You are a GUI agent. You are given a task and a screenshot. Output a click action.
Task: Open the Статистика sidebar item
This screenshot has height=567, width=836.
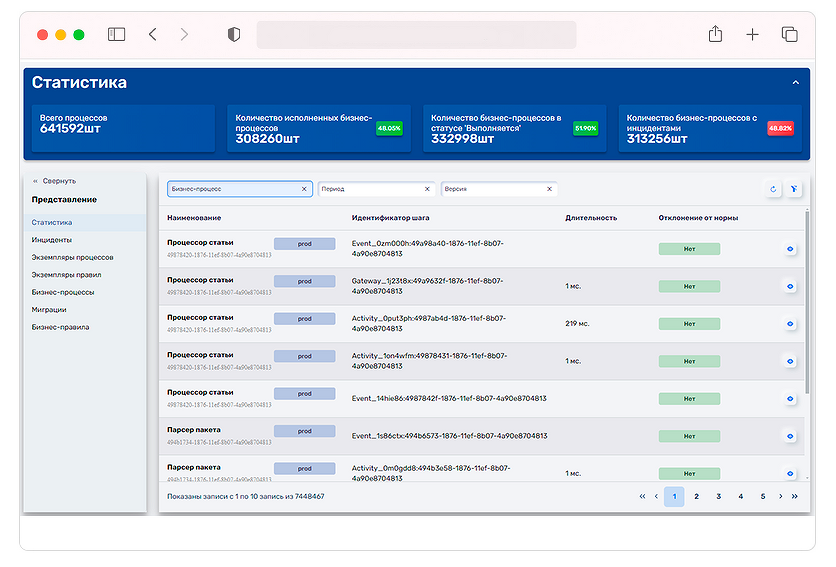click(x=85, y=222)
